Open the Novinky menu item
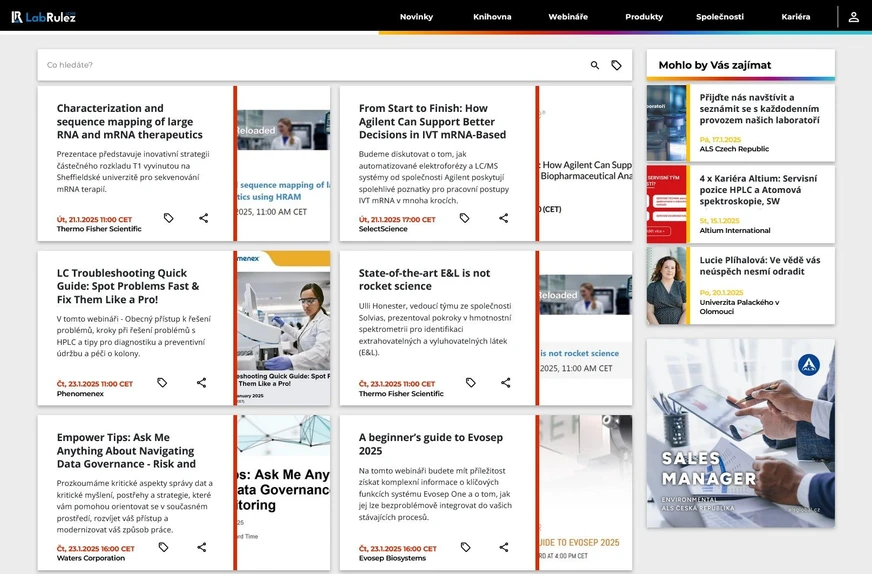872x574 pixels. click(416, 17)
